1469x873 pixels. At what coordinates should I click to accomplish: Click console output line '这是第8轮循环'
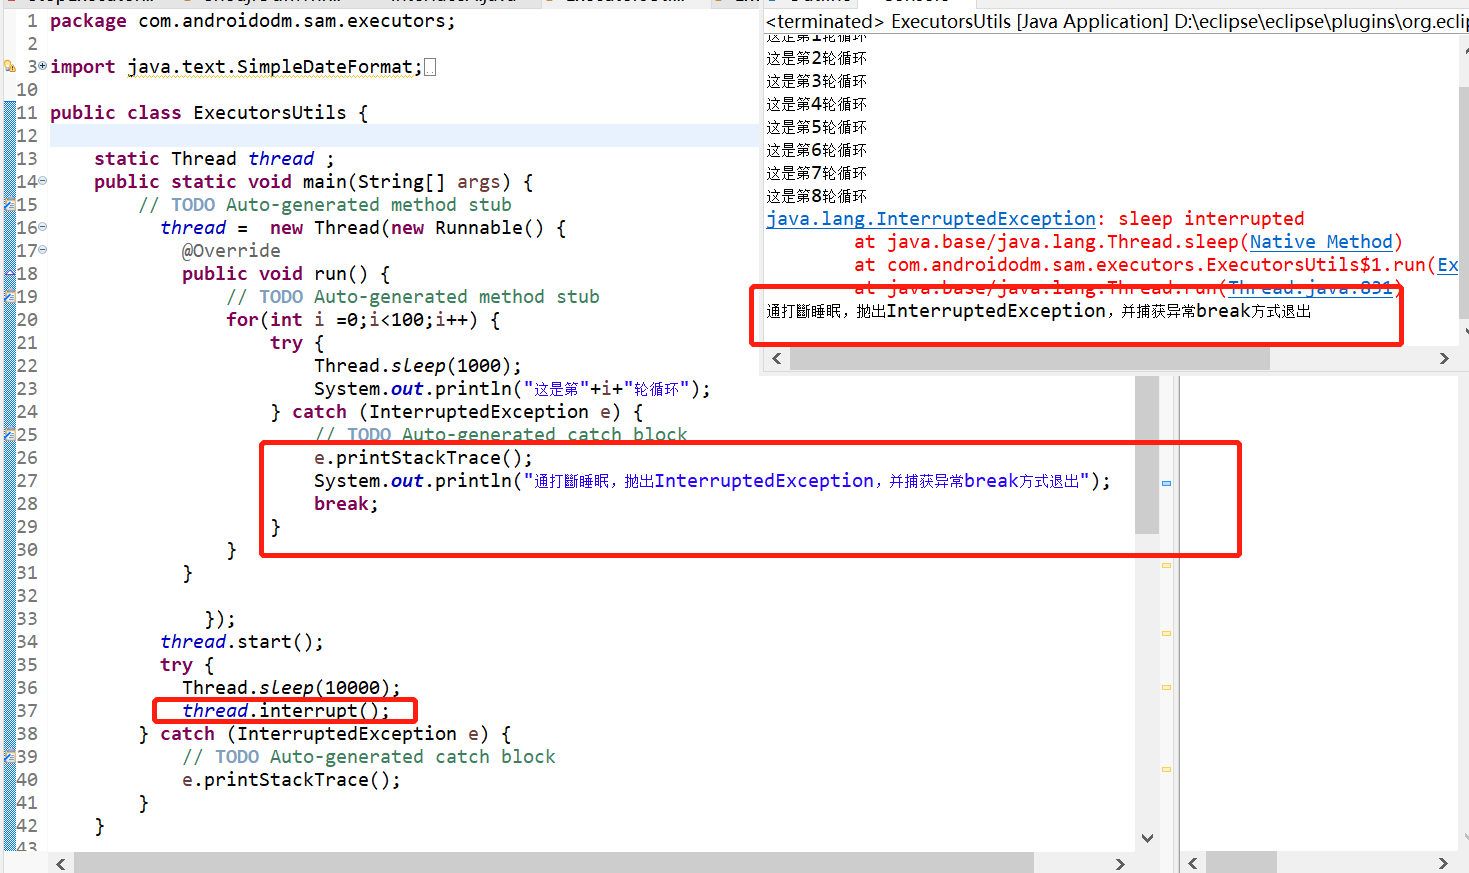tap(817, 196)
